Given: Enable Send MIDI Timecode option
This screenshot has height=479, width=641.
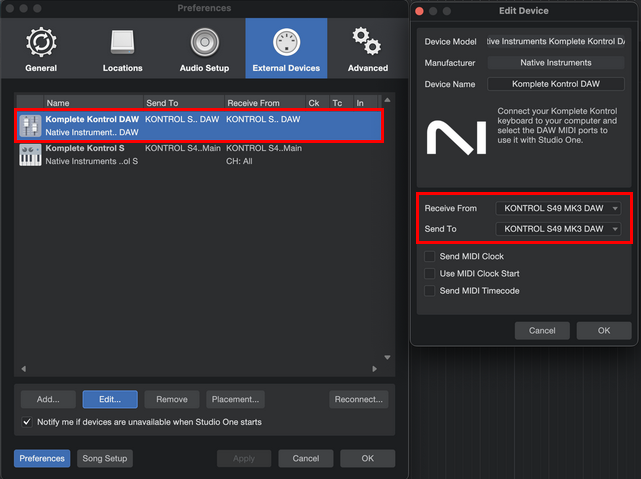Looking at the screenshot, I should [x=430, y=291].
